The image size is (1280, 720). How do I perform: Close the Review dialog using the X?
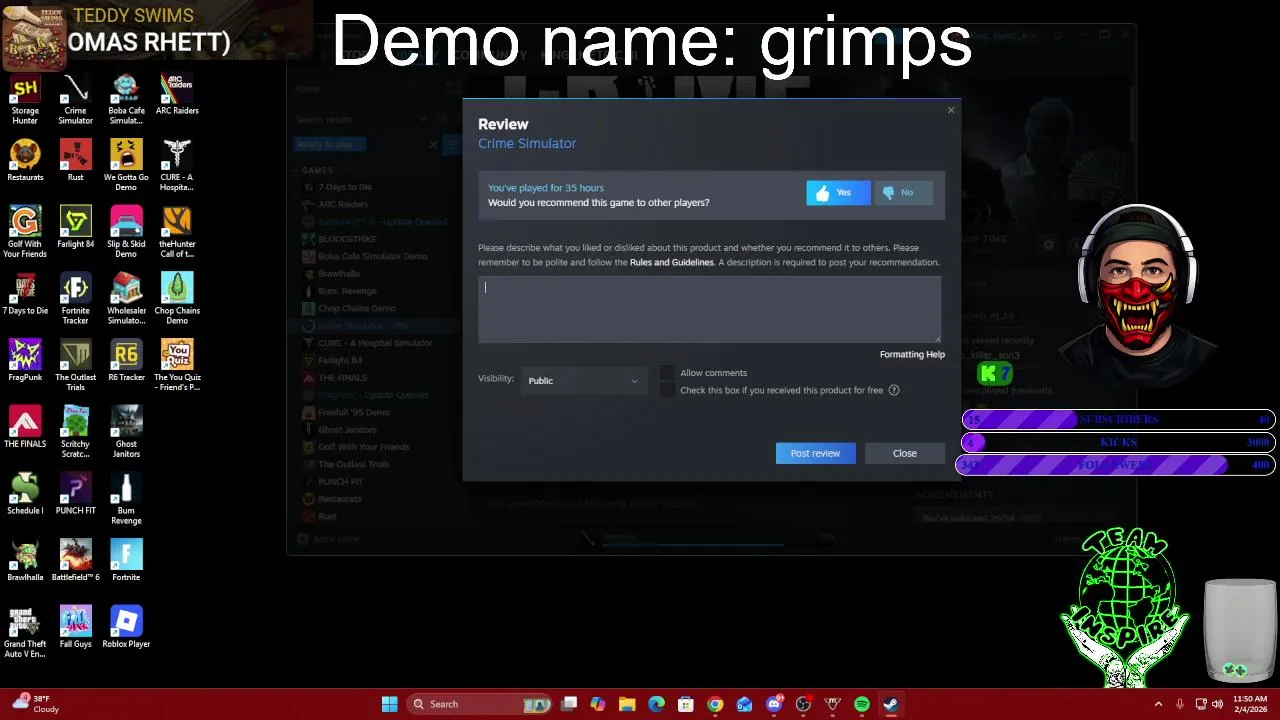(x=951, y=110)
